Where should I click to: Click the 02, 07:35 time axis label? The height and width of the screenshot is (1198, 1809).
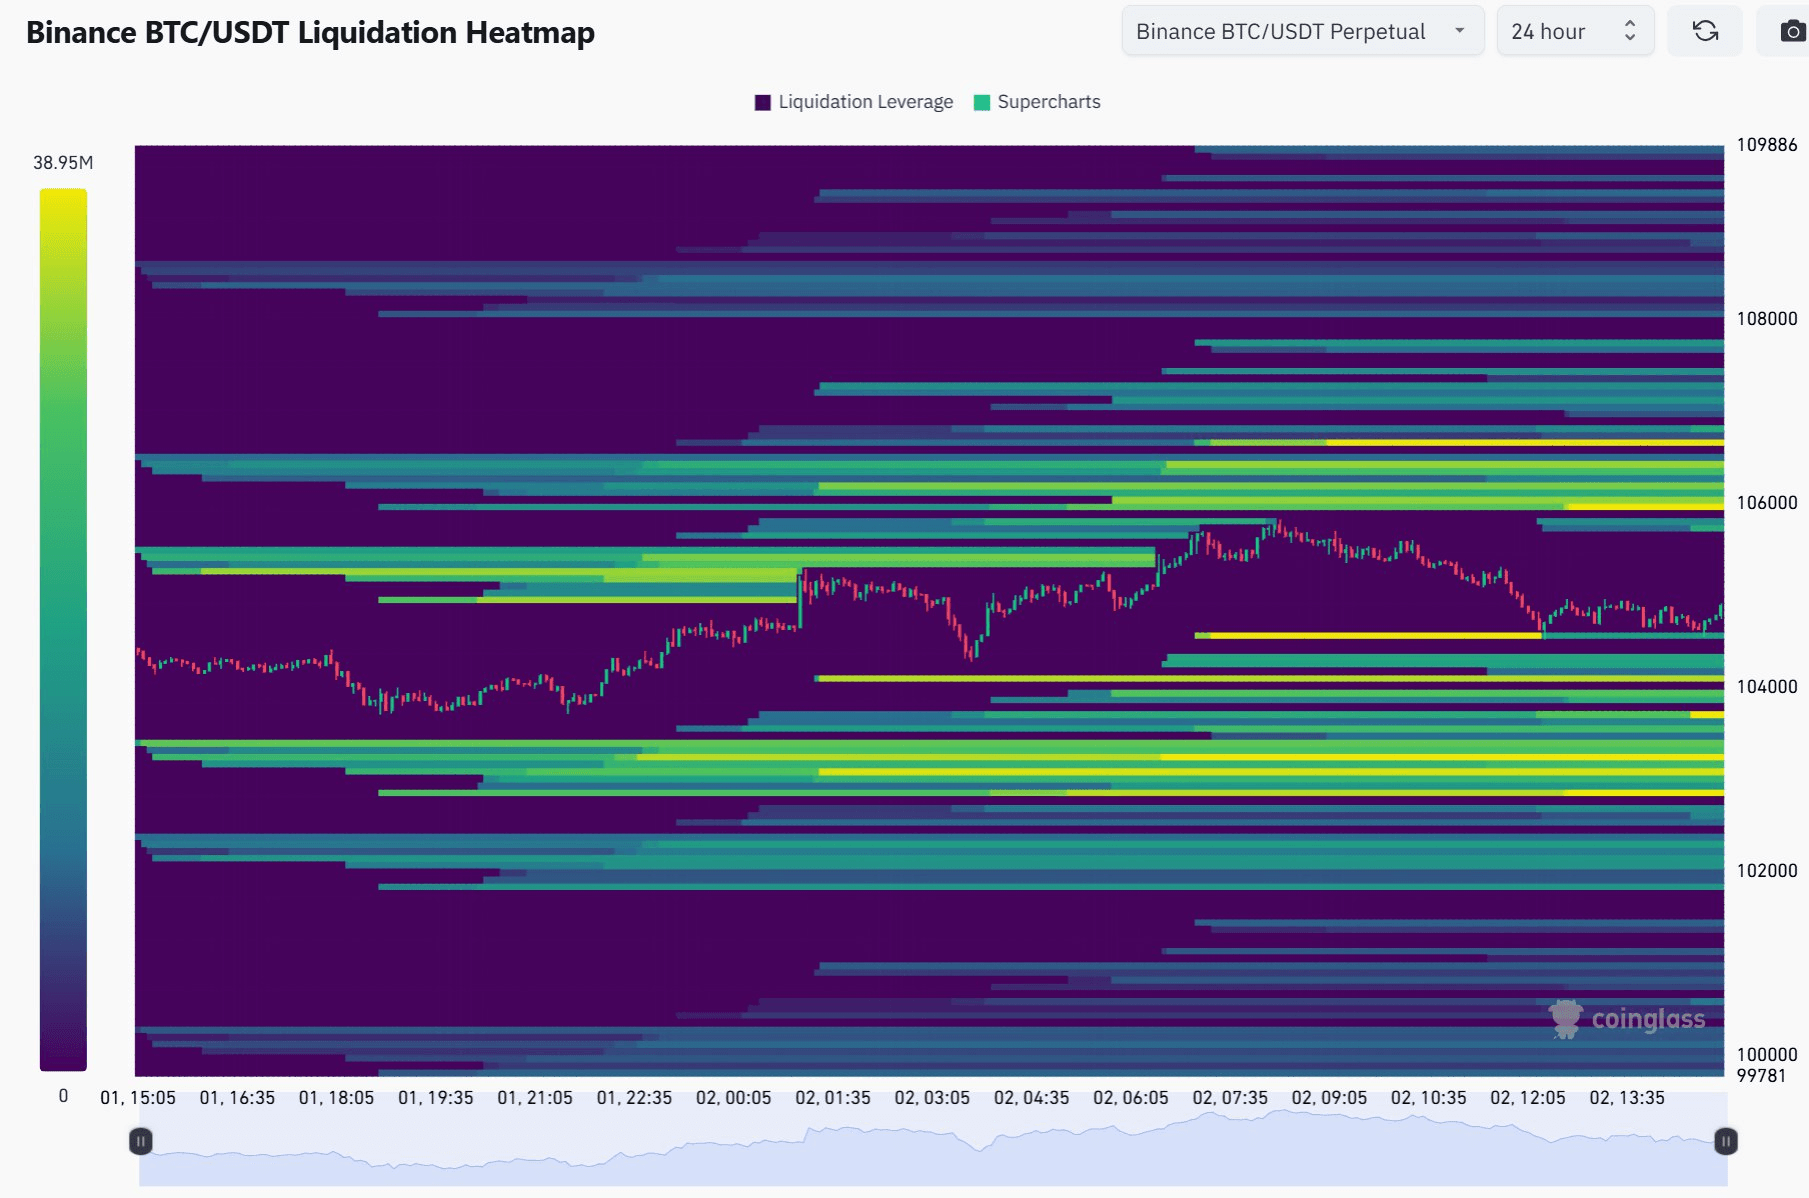pos(1229,1098)
